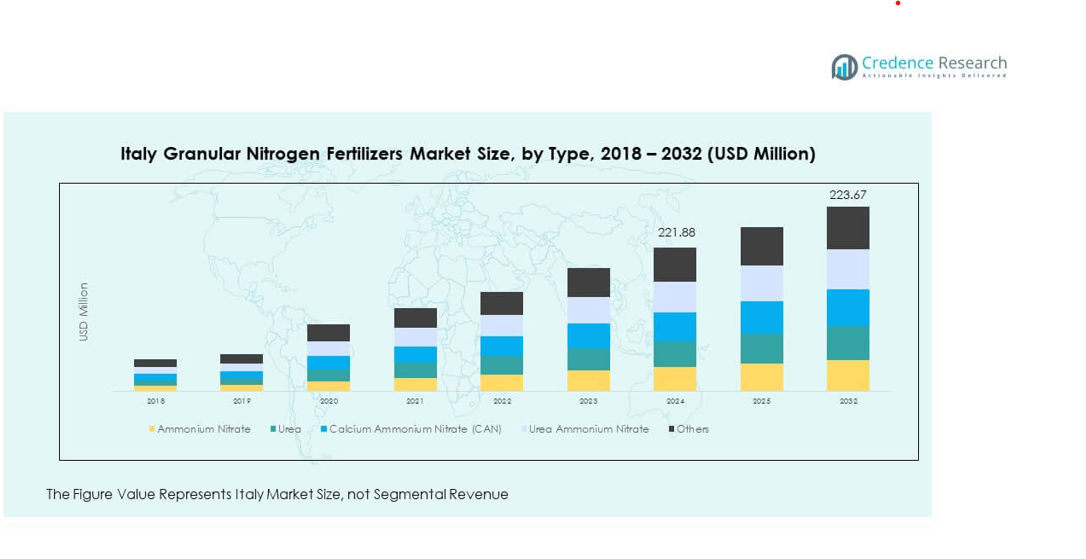This screenshot has height=559, width=1086.
Task: Click the 2021 x-axis year label
Action: [x=415, y=401]
